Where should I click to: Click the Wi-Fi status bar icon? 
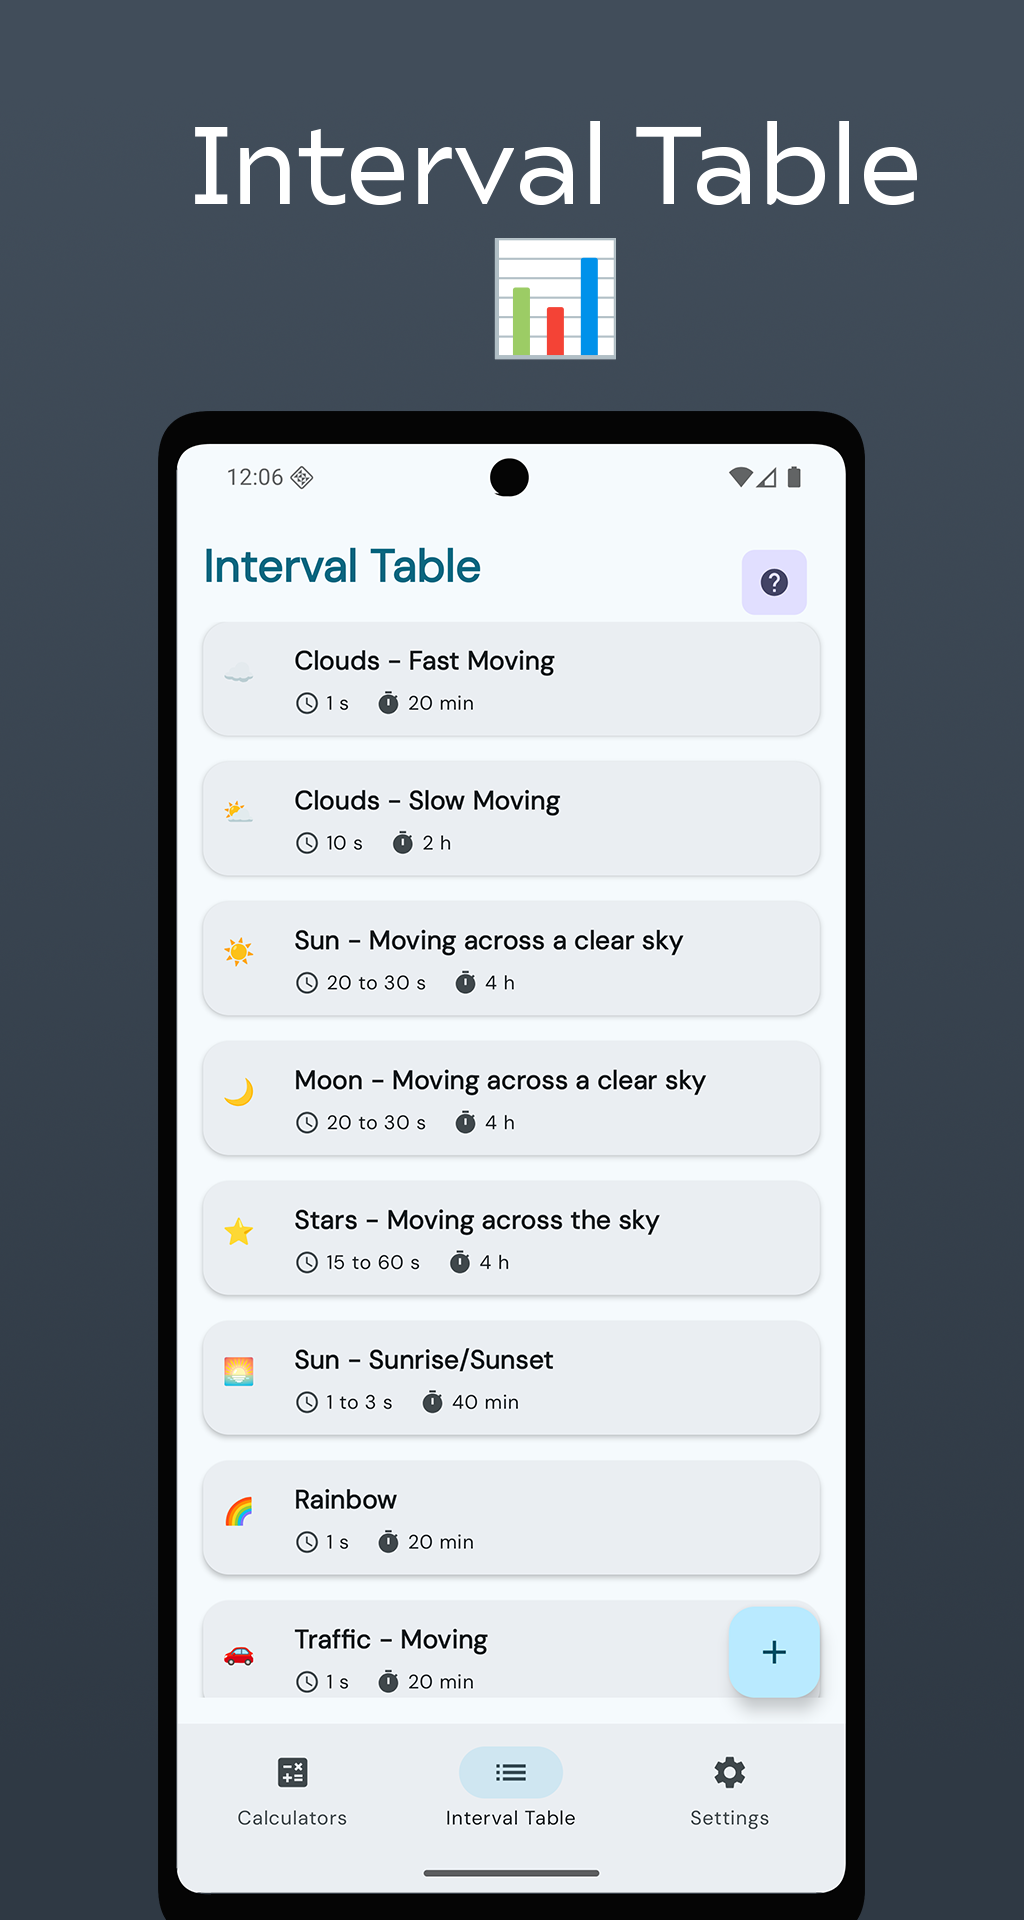pyautogui.click(x=741, y=477)
